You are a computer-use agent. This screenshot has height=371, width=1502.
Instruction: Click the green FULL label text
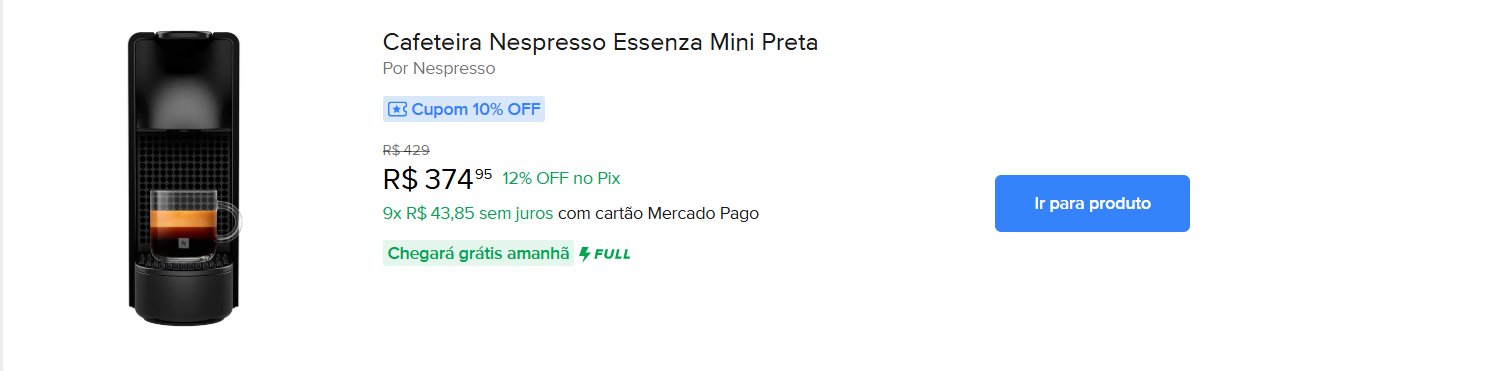(612, 254)
